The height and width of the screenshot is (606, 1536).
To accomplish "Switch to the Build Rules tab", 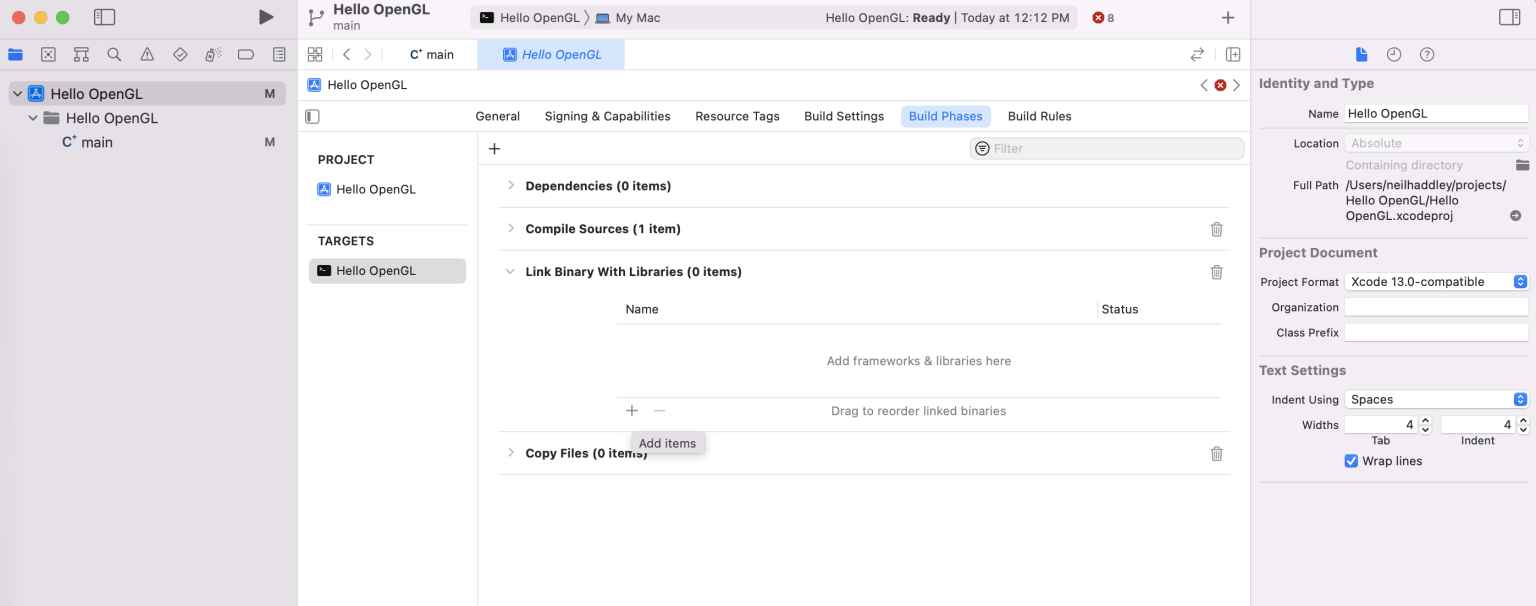I will 1040,116.
